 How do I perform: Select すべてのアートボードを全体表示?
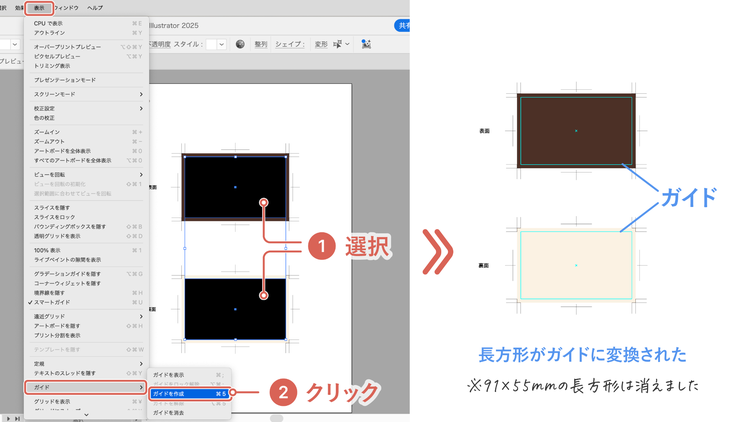coord(87,160)
